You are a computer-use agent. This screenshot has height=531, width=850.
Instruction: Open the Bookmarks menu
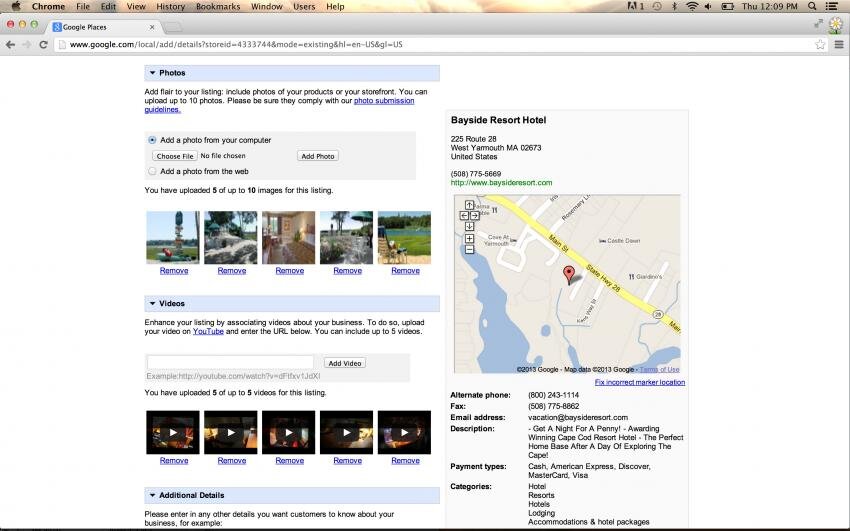(218, 7)
